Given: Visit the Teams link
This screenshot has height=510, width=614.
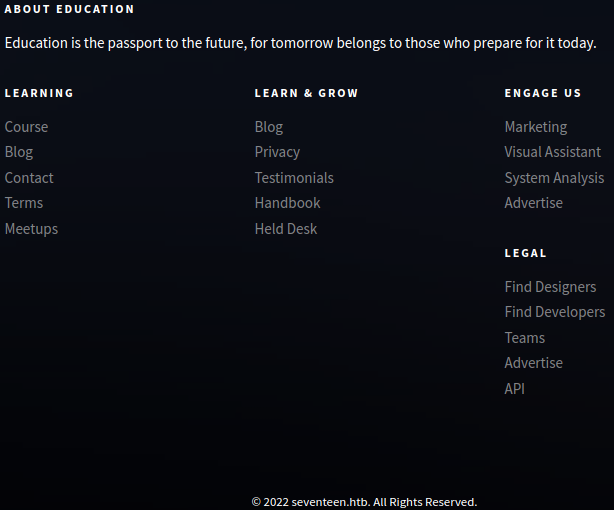Looking at the screenshot, I should [525, 338].
